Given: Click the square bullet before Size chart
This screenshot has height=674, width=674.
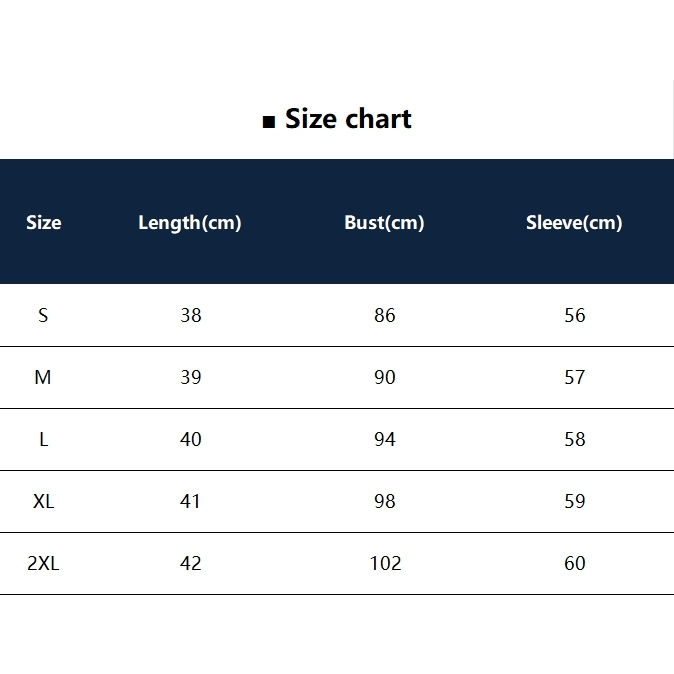Looking at the screenshot, I should click(x=268, y=122).
